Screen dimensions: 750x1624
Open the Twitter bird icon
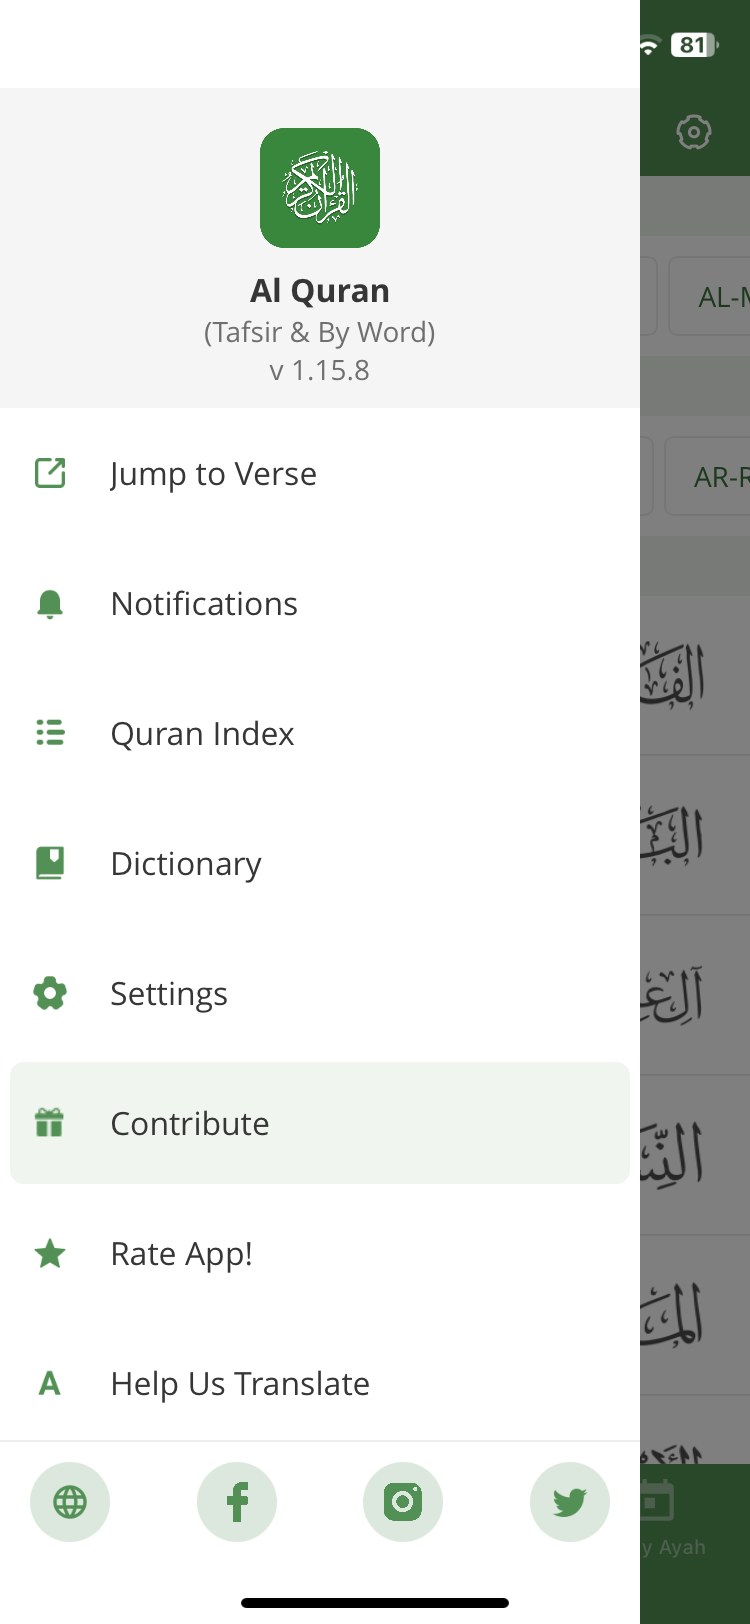point(570,1502)
